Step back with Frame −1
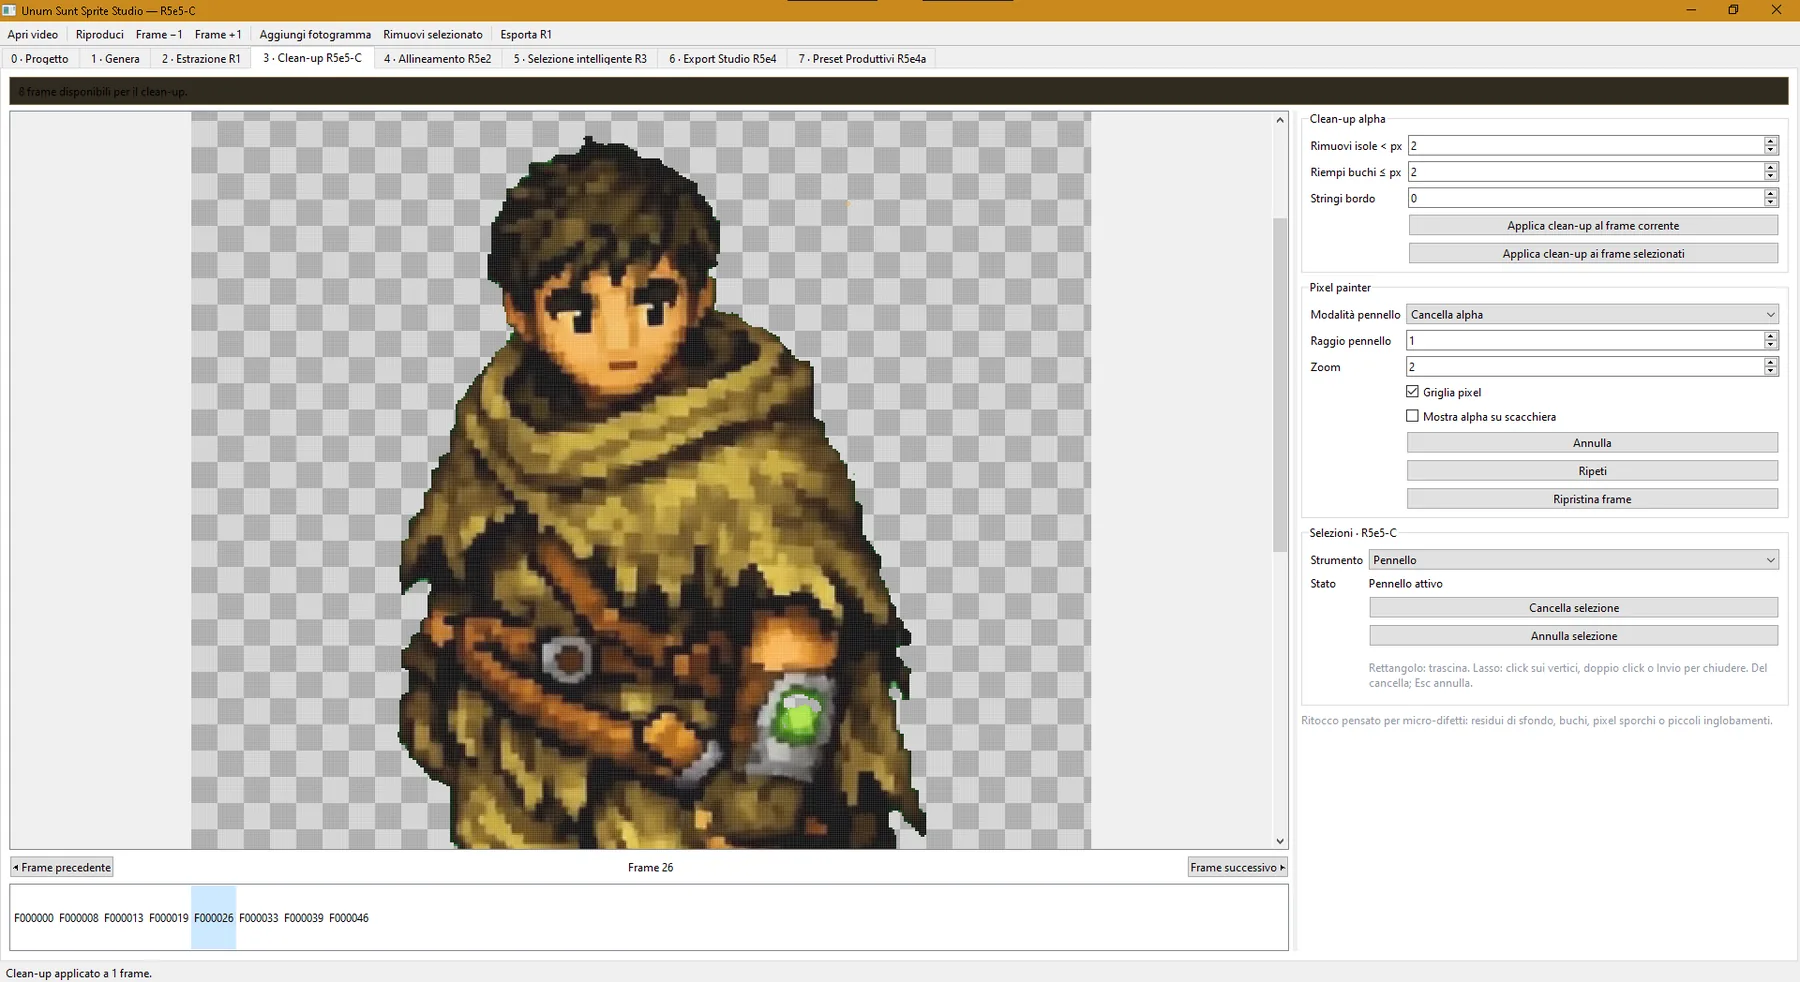The image size is (1800, 982). coord(159,34)
